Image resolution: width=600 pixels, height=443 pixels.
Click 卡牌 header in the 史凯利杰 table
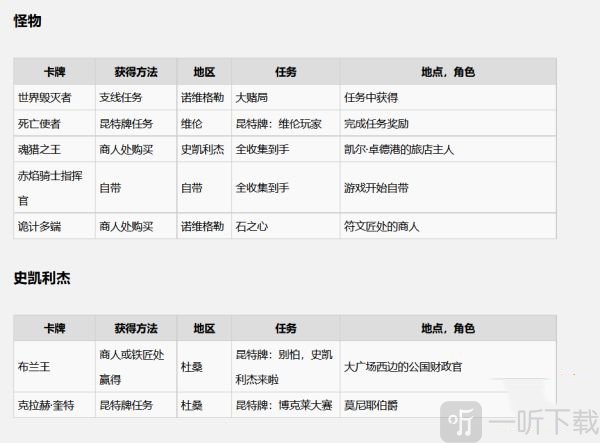(x=54, y=328)
